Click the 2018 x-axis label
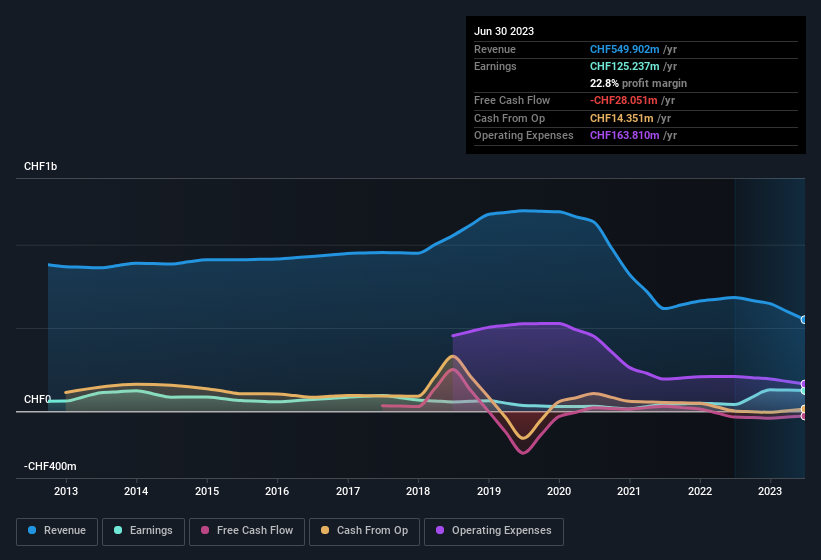 418,491
